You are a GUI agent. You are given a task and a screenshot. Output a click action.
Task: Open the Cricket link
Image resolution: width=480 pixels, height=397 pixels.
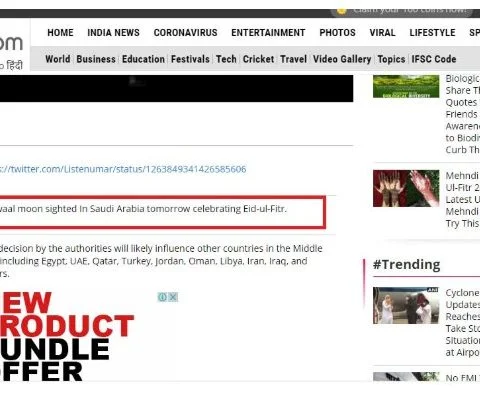coord(258,59)
